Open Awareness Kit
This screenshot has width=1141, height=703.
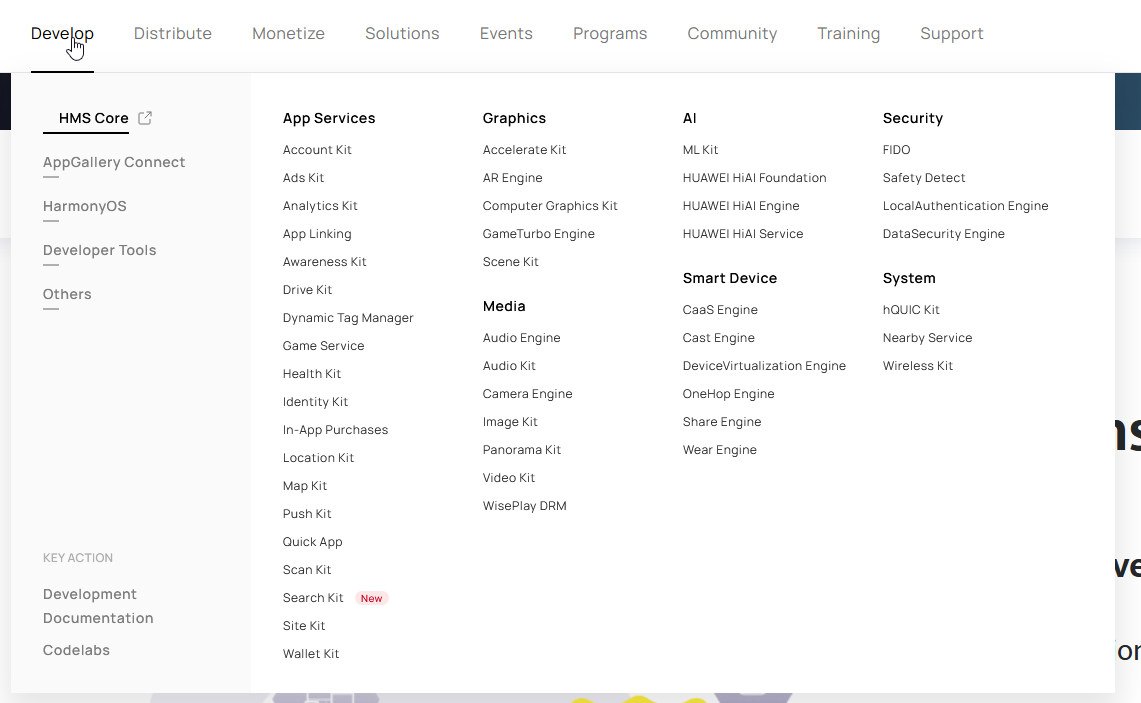click(x=324, y=262)
